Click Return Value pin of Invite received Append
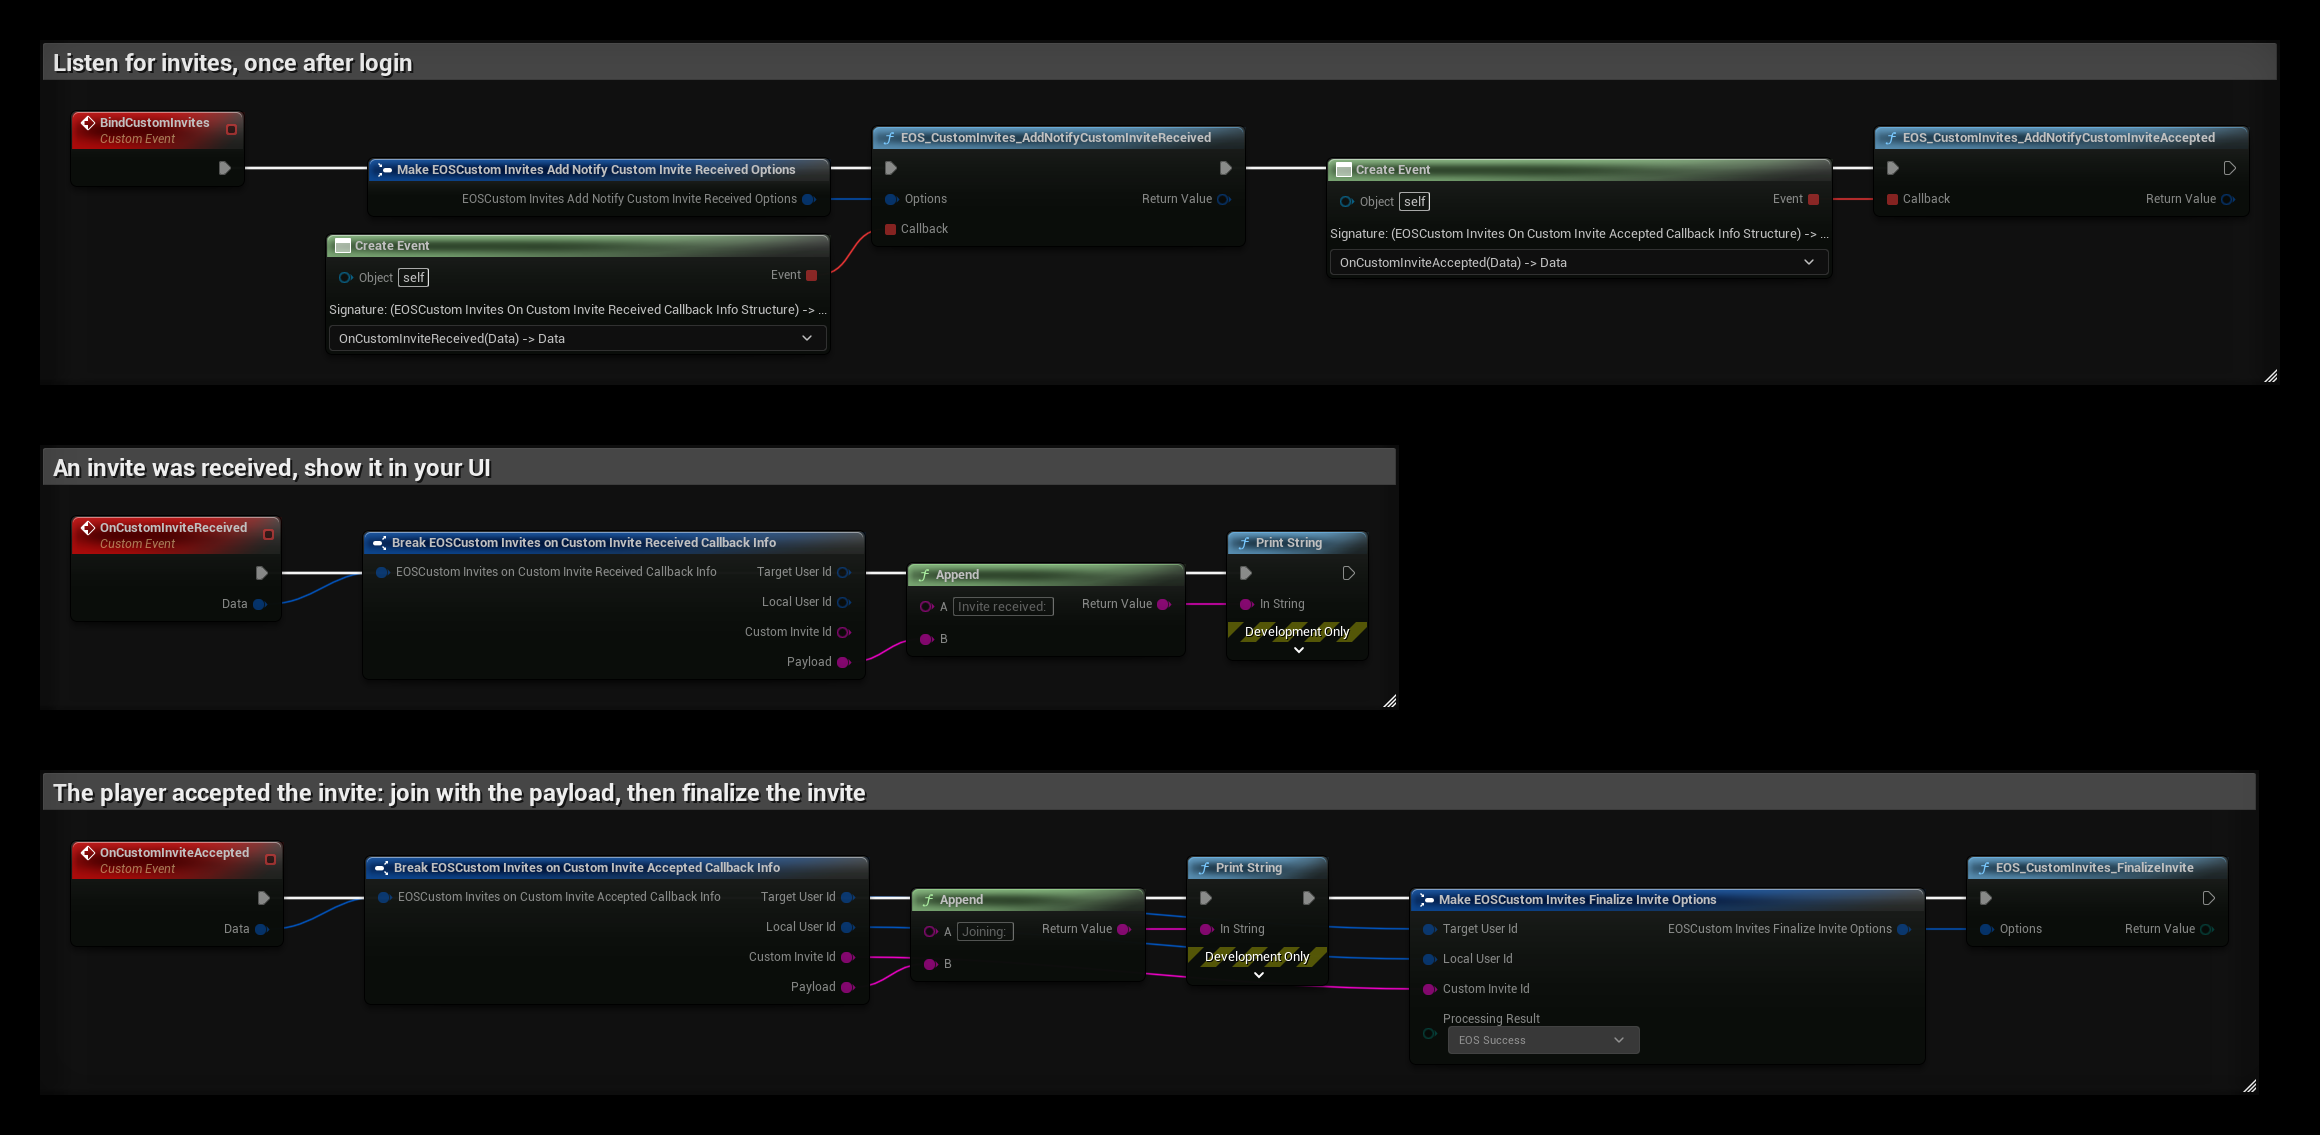2320x1135 pixels. (x=1163, y=604)
